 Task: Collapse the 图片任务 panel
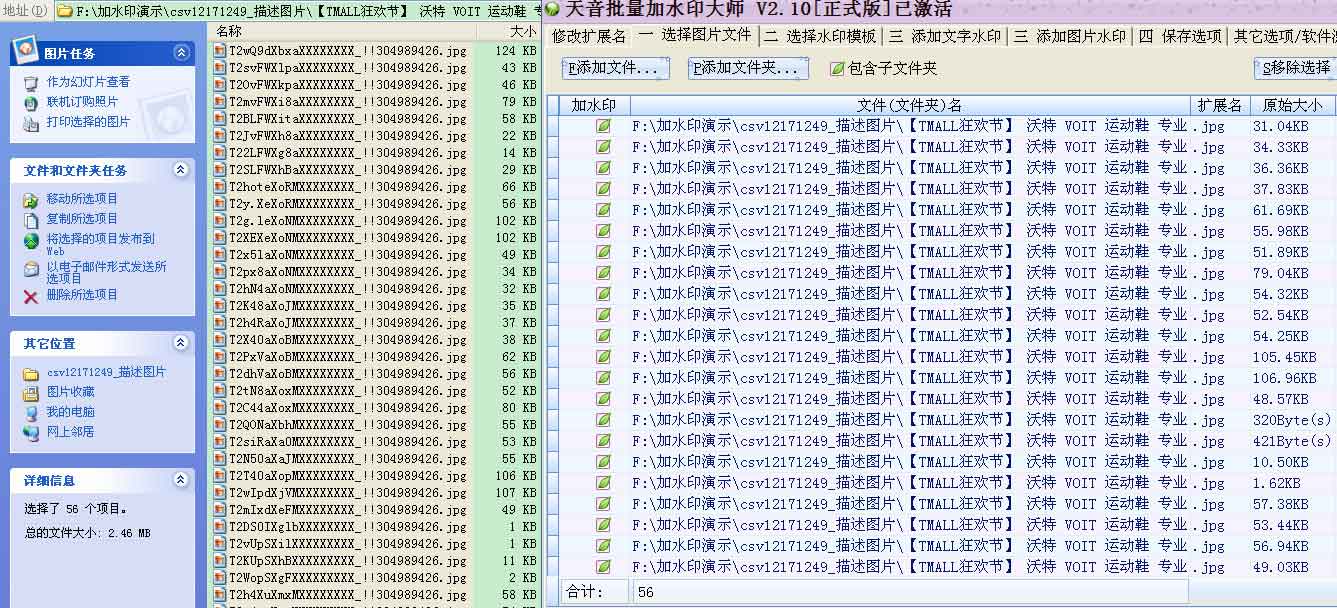coord(181,53)
